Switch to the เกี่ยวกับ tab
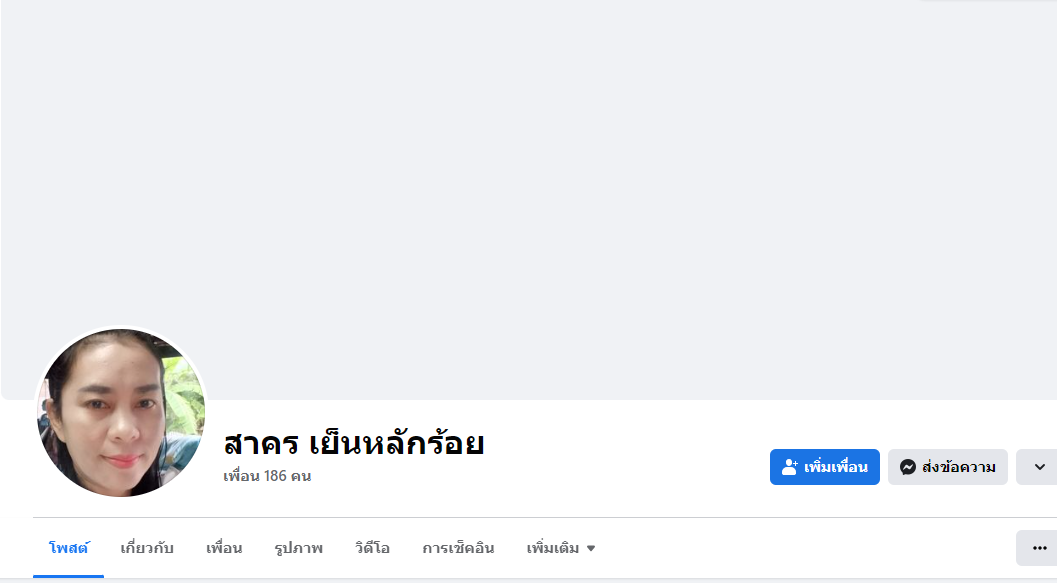This screenshot has width=1057, height=583. 147,548
